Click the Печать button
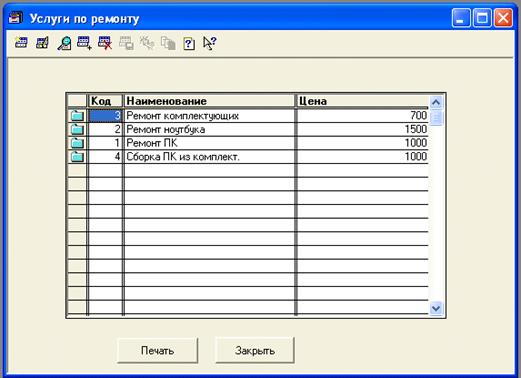 click(x=158, y=350)
